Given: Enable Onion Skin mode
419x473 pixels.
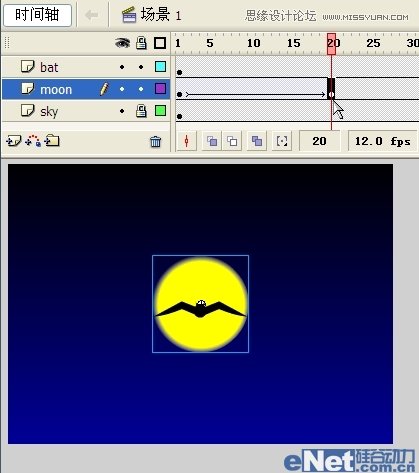Looking at the screenshot, I should 212,141.
